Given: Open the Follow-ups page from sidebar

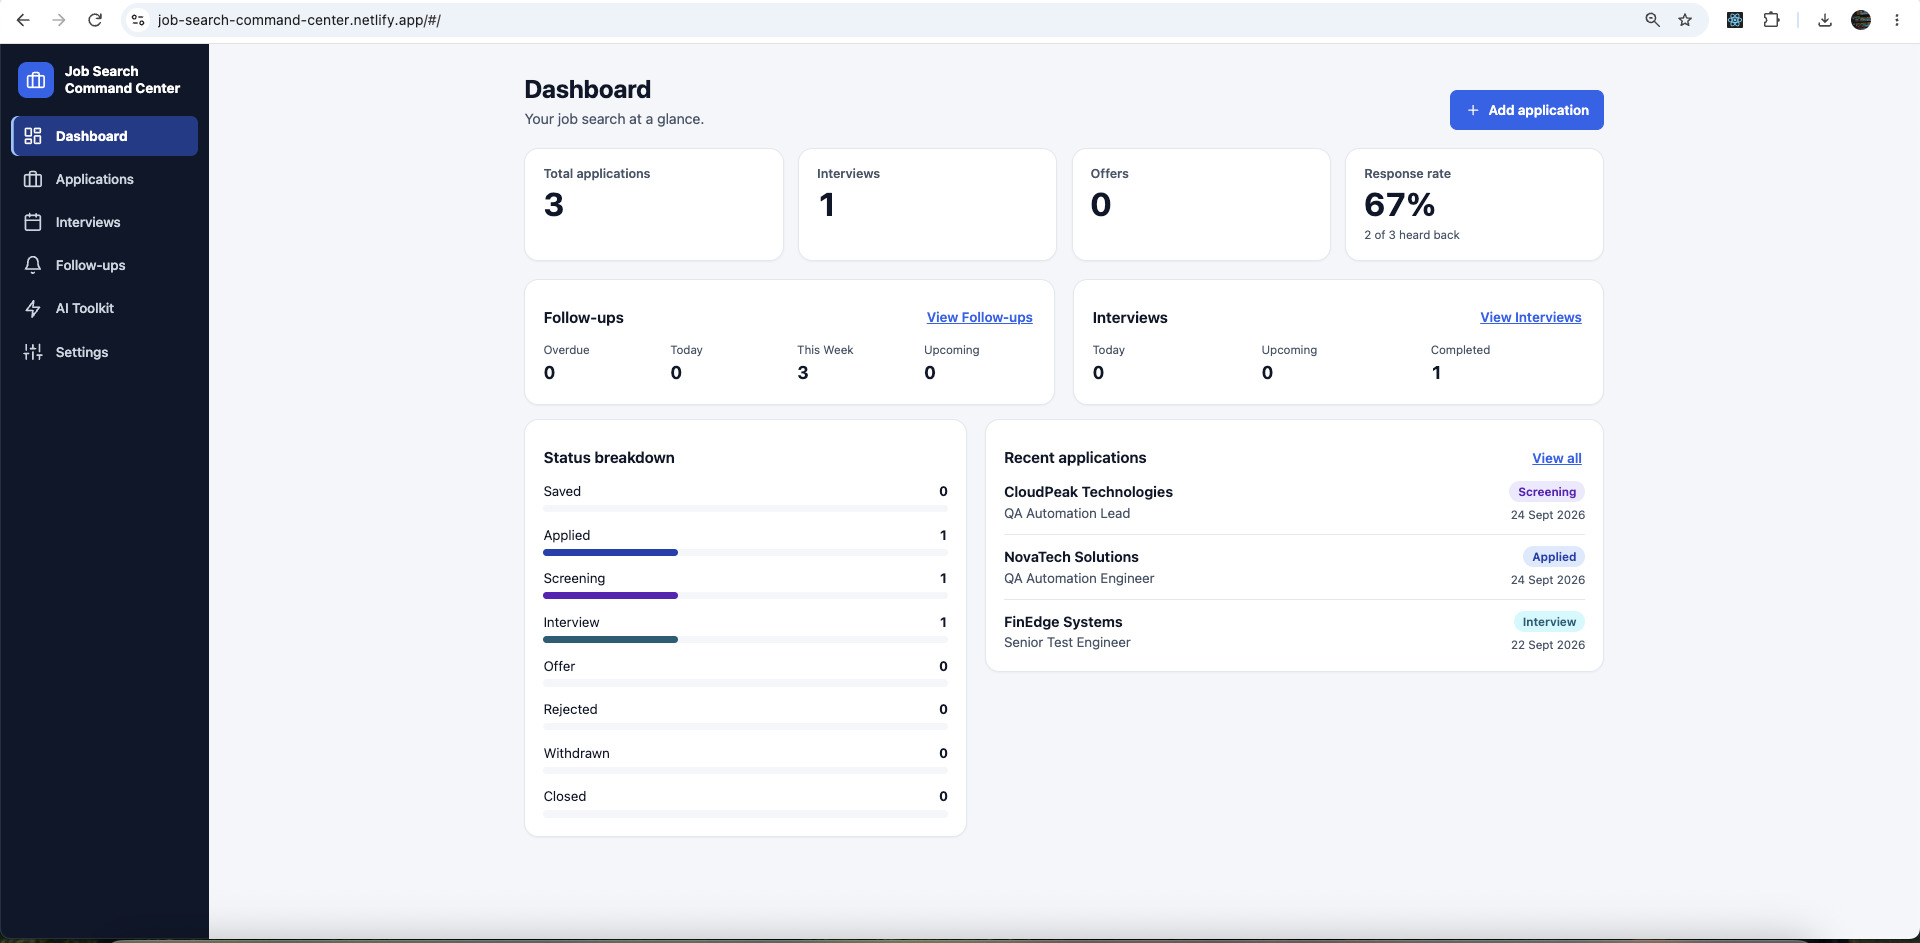Looking at the screenshot, I should click(104, 265).
